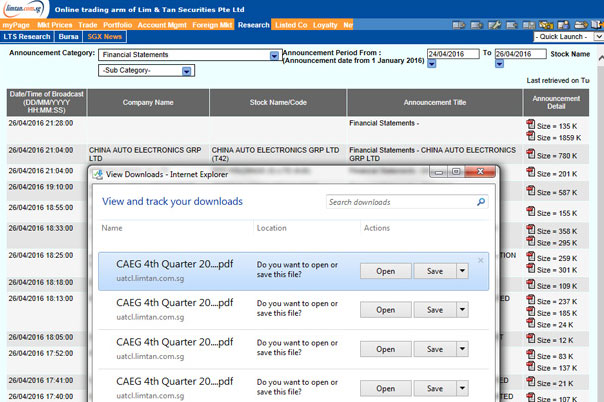Click the magnifier in Search downloads box
Screen dimensions: 604x402
(x=481, y=202)
